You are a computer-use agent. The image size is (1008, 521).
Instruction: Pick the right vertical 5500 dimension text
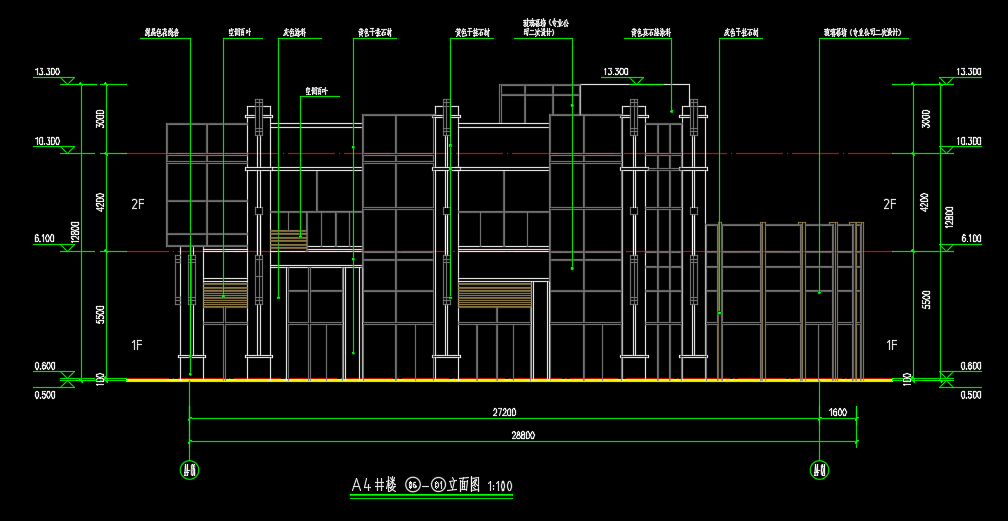pos(926,300)
